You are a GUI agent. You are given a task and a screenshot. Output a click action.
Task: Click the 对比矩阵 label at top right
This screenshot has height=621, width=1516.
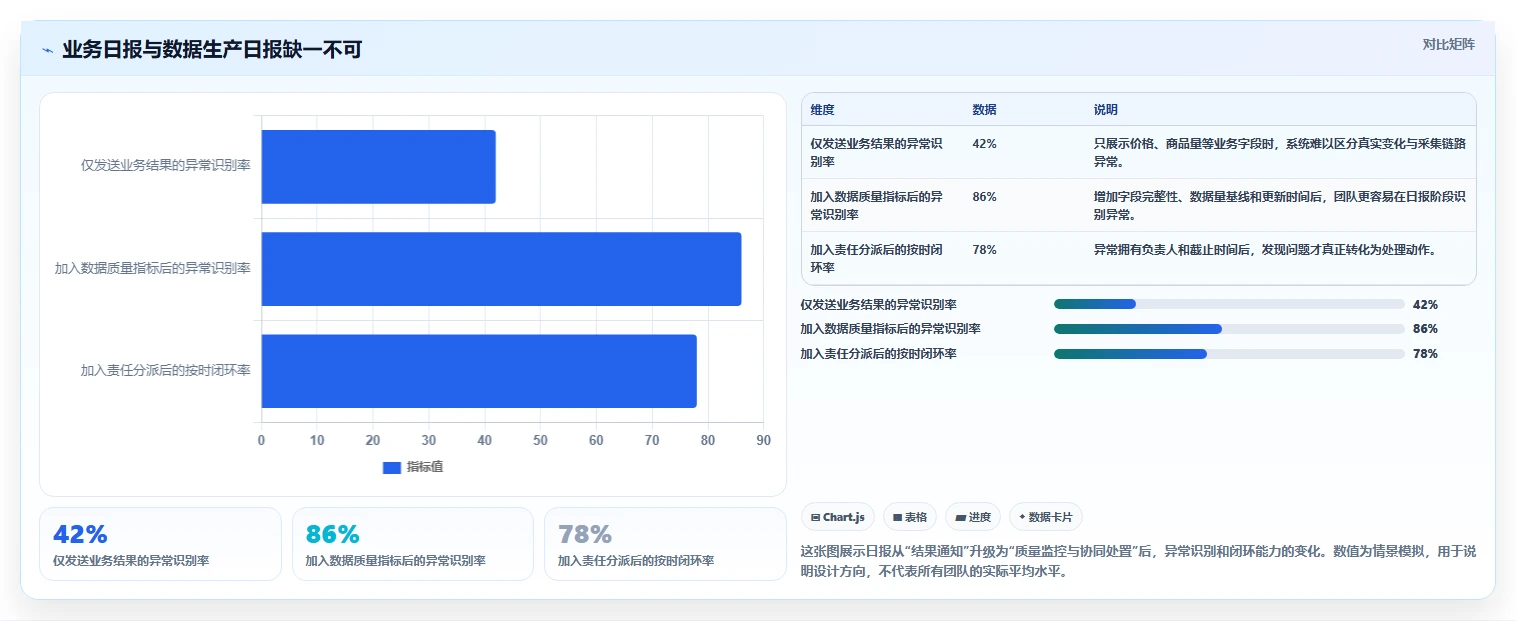click(x=1448, y=44)
